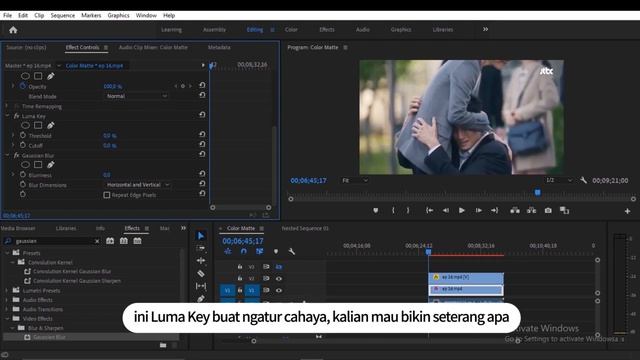Expand the Lumetri Presets folder

pos(7,290)
